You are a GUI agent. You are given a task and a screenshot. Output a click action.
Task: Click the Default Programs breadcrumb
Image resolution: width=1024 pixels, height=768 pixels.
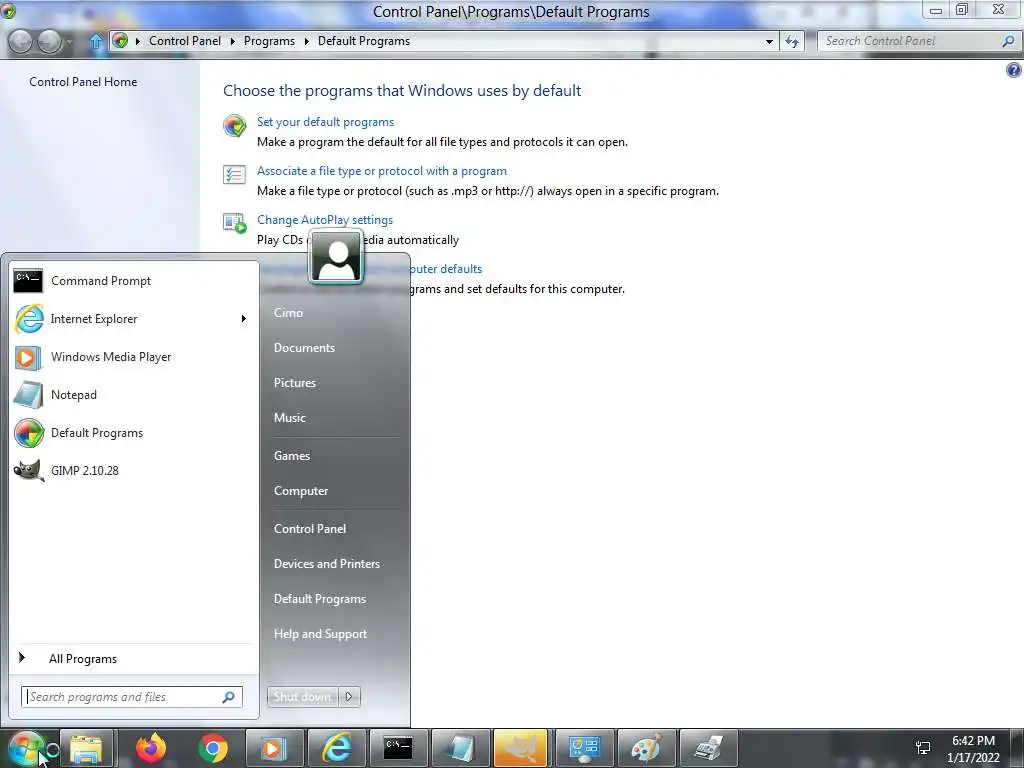(x=364, y=40)
